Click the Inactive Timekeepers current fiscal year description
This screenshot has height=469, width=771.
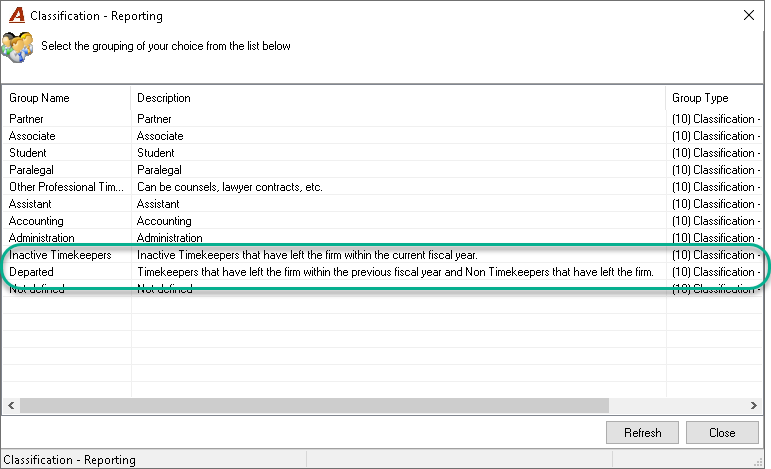pyautogui.click(x=307, y=255)
